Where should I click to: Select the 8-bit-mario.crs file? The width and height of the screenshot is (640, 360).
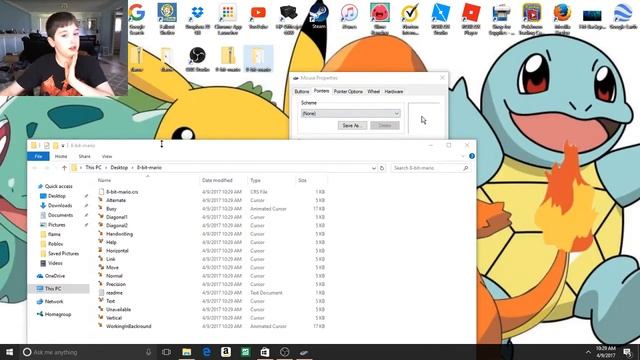coord(122,192)
